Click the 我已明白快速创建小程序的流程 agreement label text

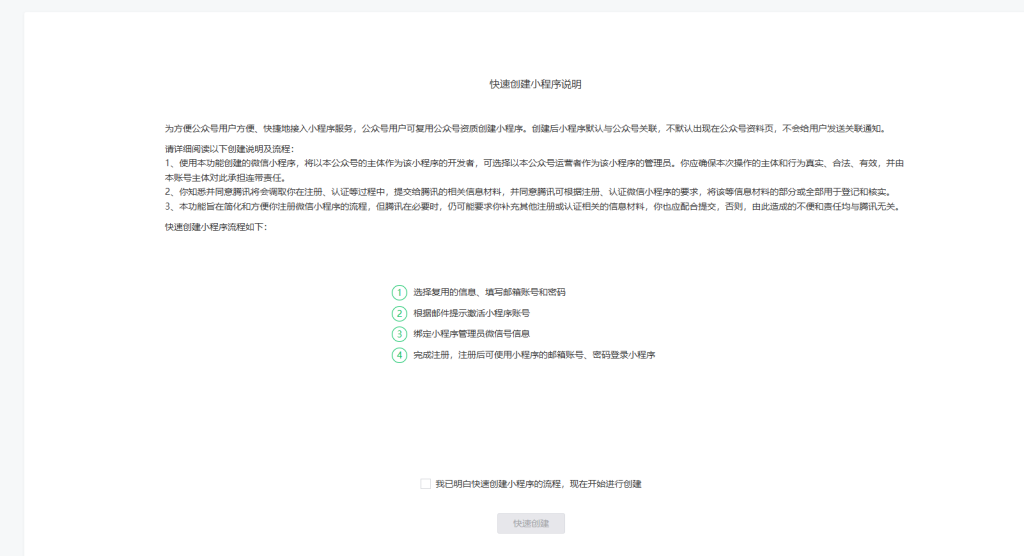coord(500,484)
